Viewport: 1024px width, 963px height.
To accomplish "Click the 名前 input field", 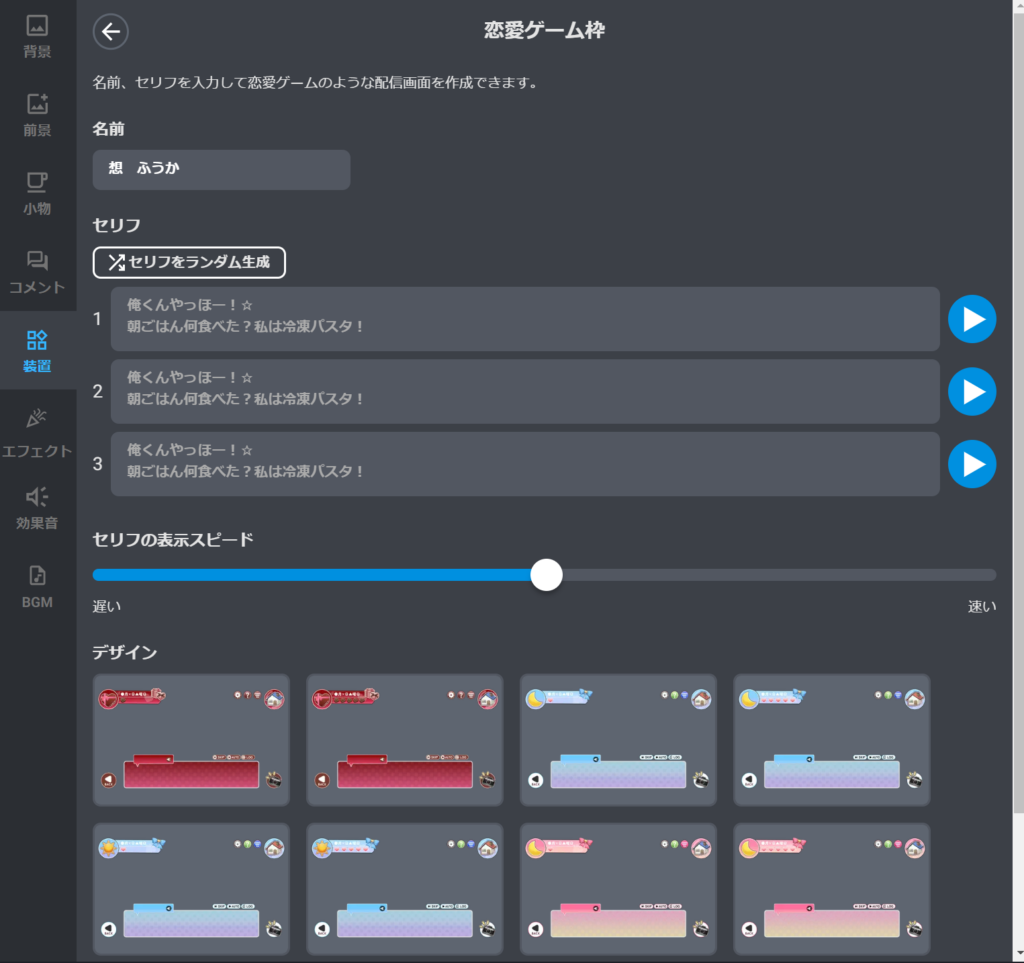I will point(221,170).
